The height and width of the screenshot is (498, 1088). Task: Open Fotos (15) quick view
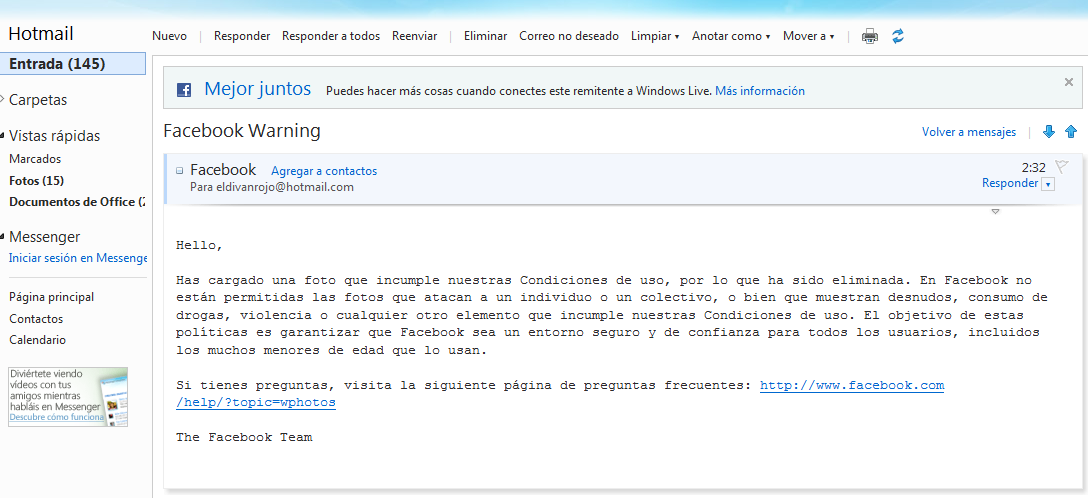(x=36, y=181)
